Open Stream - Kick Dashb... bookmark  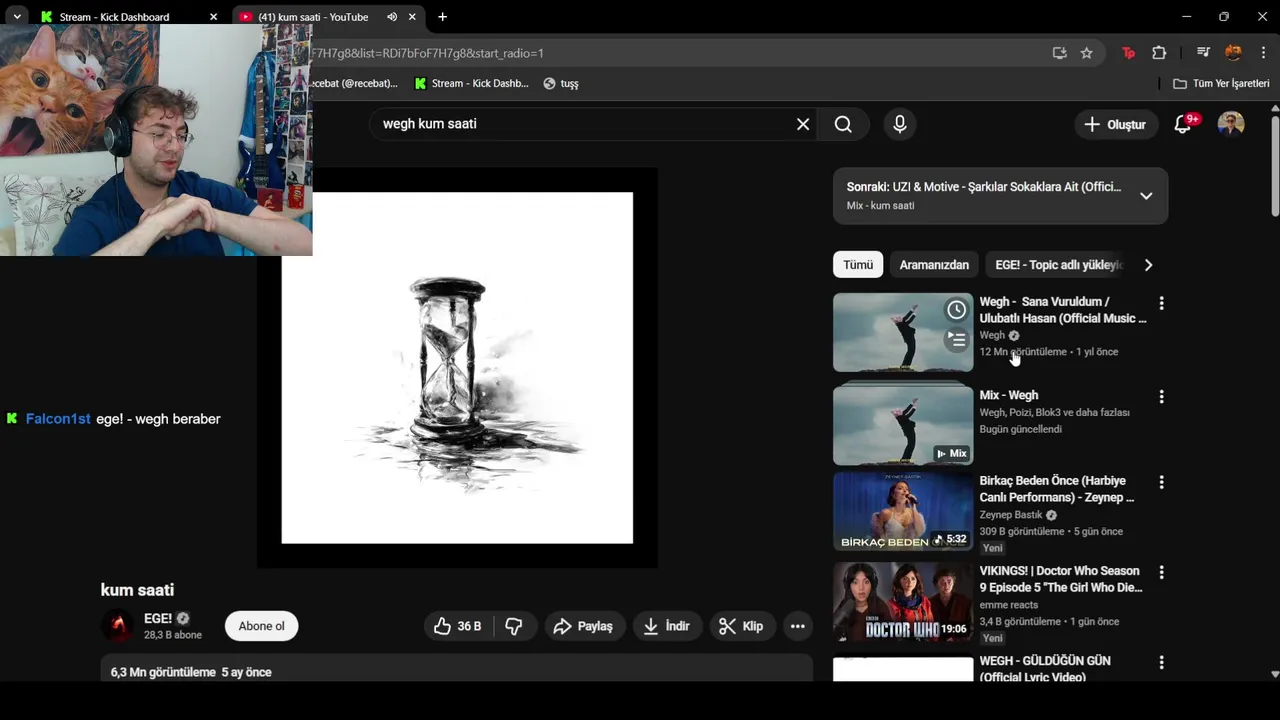point(471,84)
